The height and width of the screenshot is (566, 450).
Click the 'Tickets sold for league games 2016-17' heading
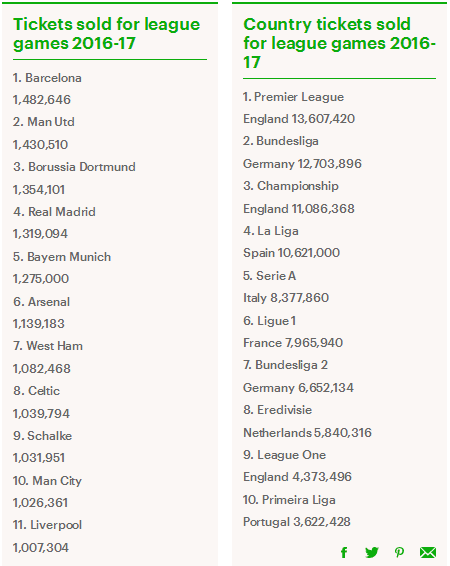(x=106, y=34)
